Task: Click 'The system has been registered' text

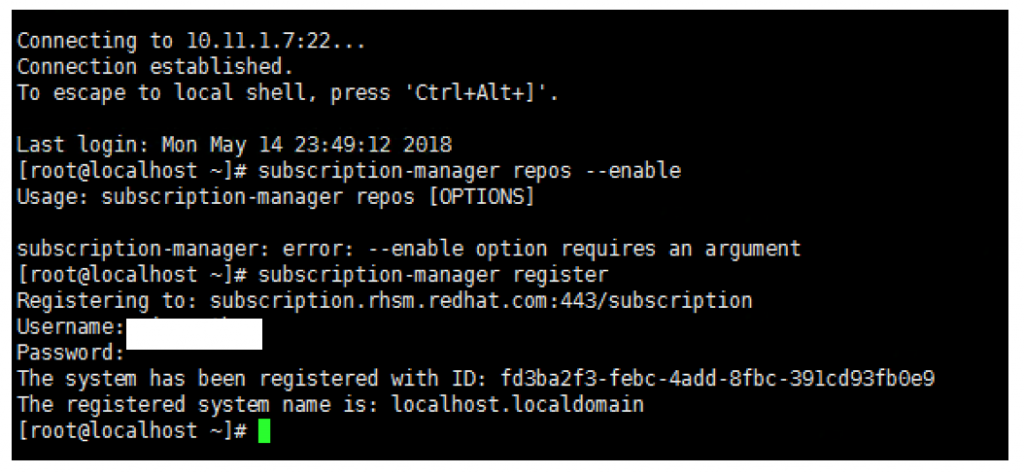Action: click(x=198, y=379)
